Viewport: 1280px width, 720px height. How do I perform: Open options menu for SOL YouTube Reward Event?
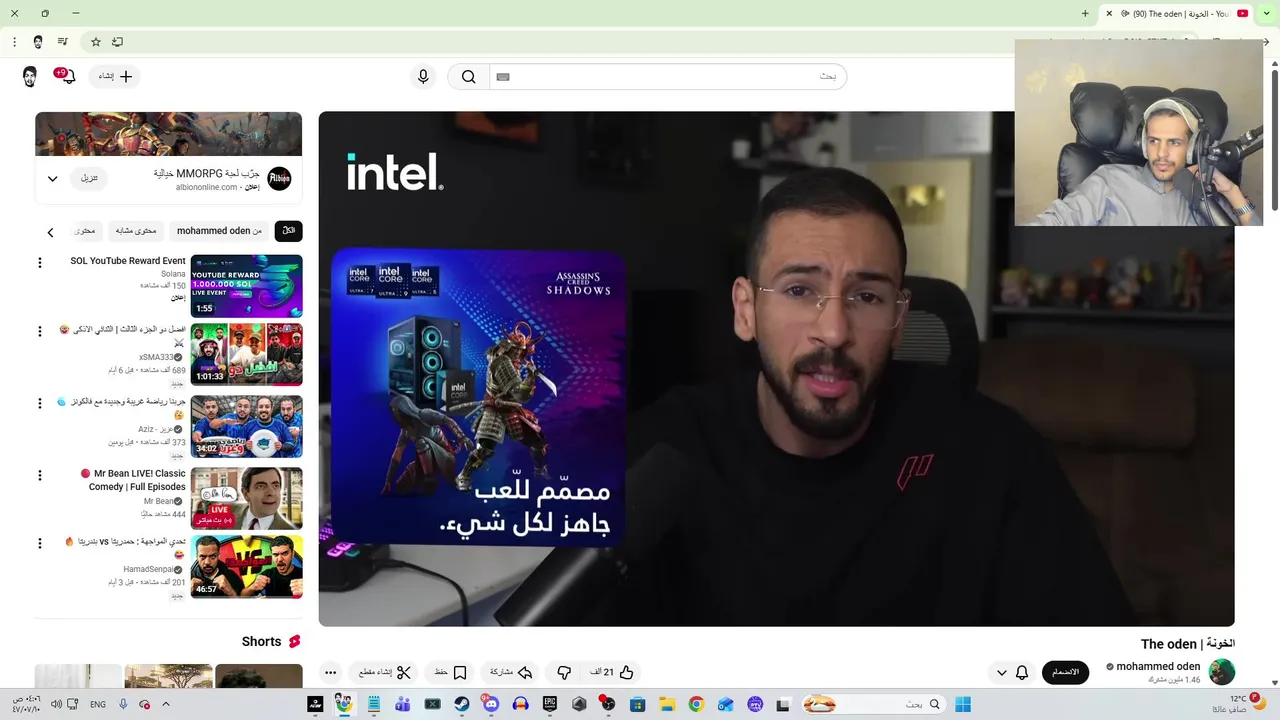click(x=40, y=262)
